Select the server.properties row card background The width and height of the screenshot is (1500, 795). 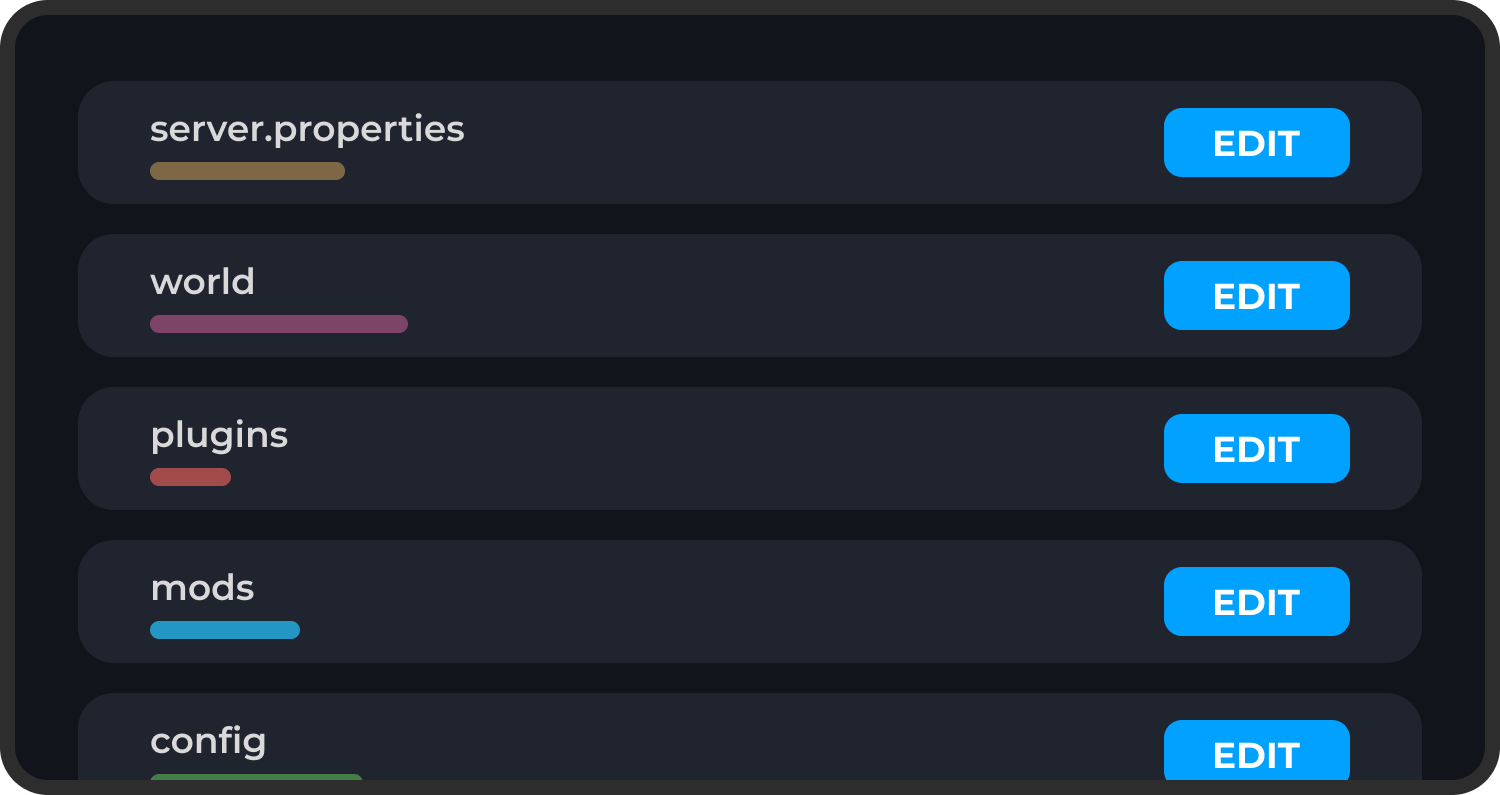point(750,143)
